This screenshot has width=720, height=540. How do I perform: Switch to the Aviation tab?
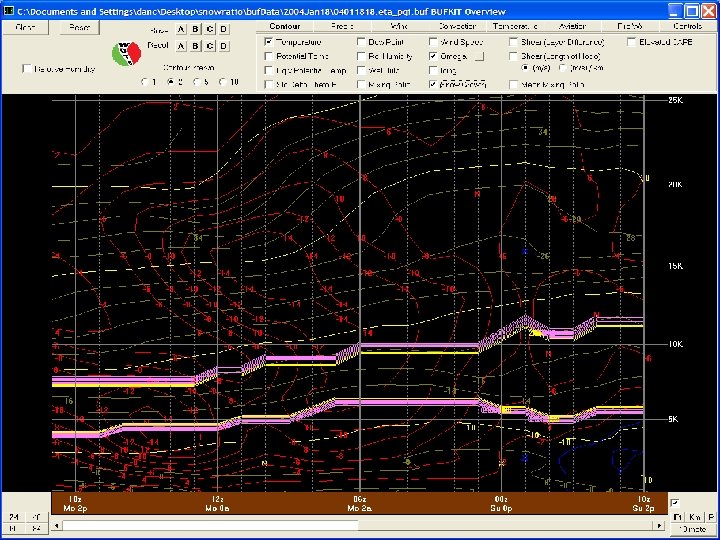click(x=572, y=27)
